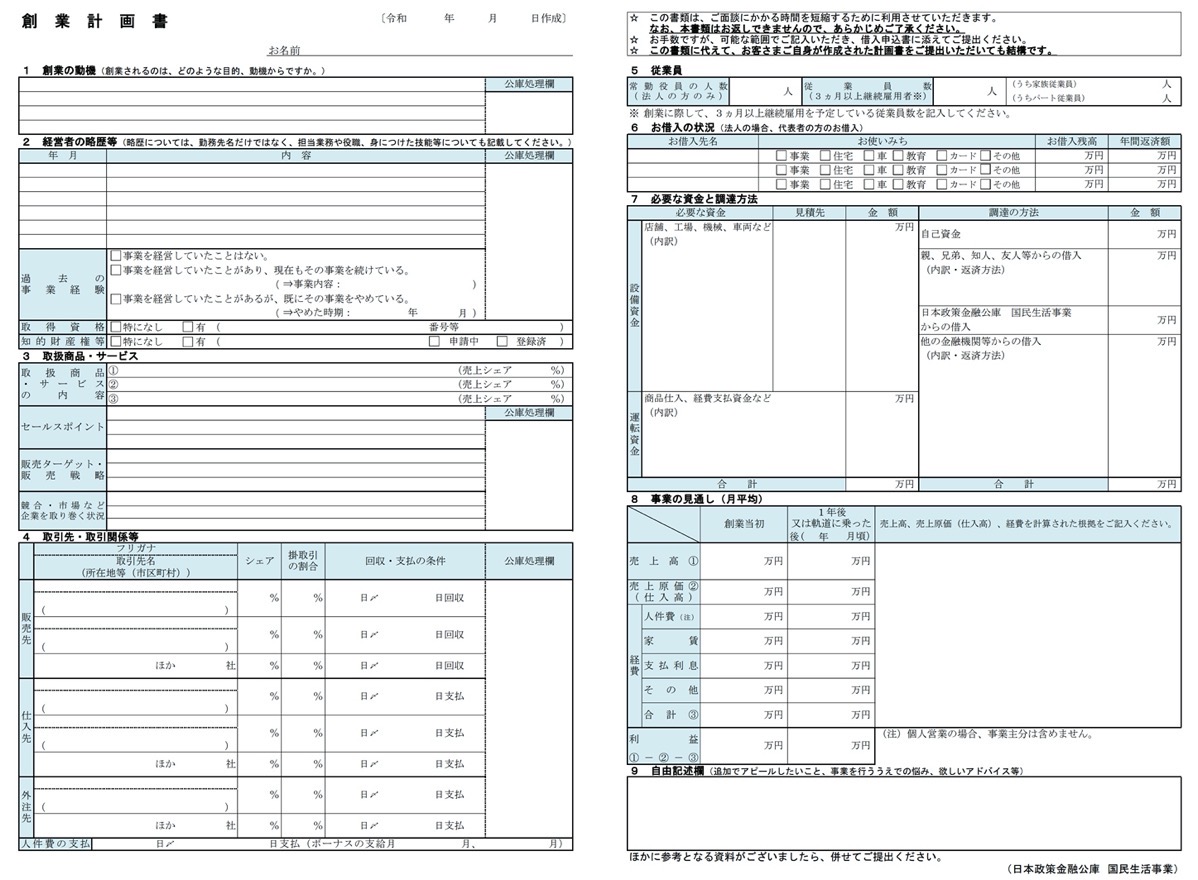The image size is (1198, 880).
Task: Check 取得資格 '特になし' box
Action: tap(115, 327)
